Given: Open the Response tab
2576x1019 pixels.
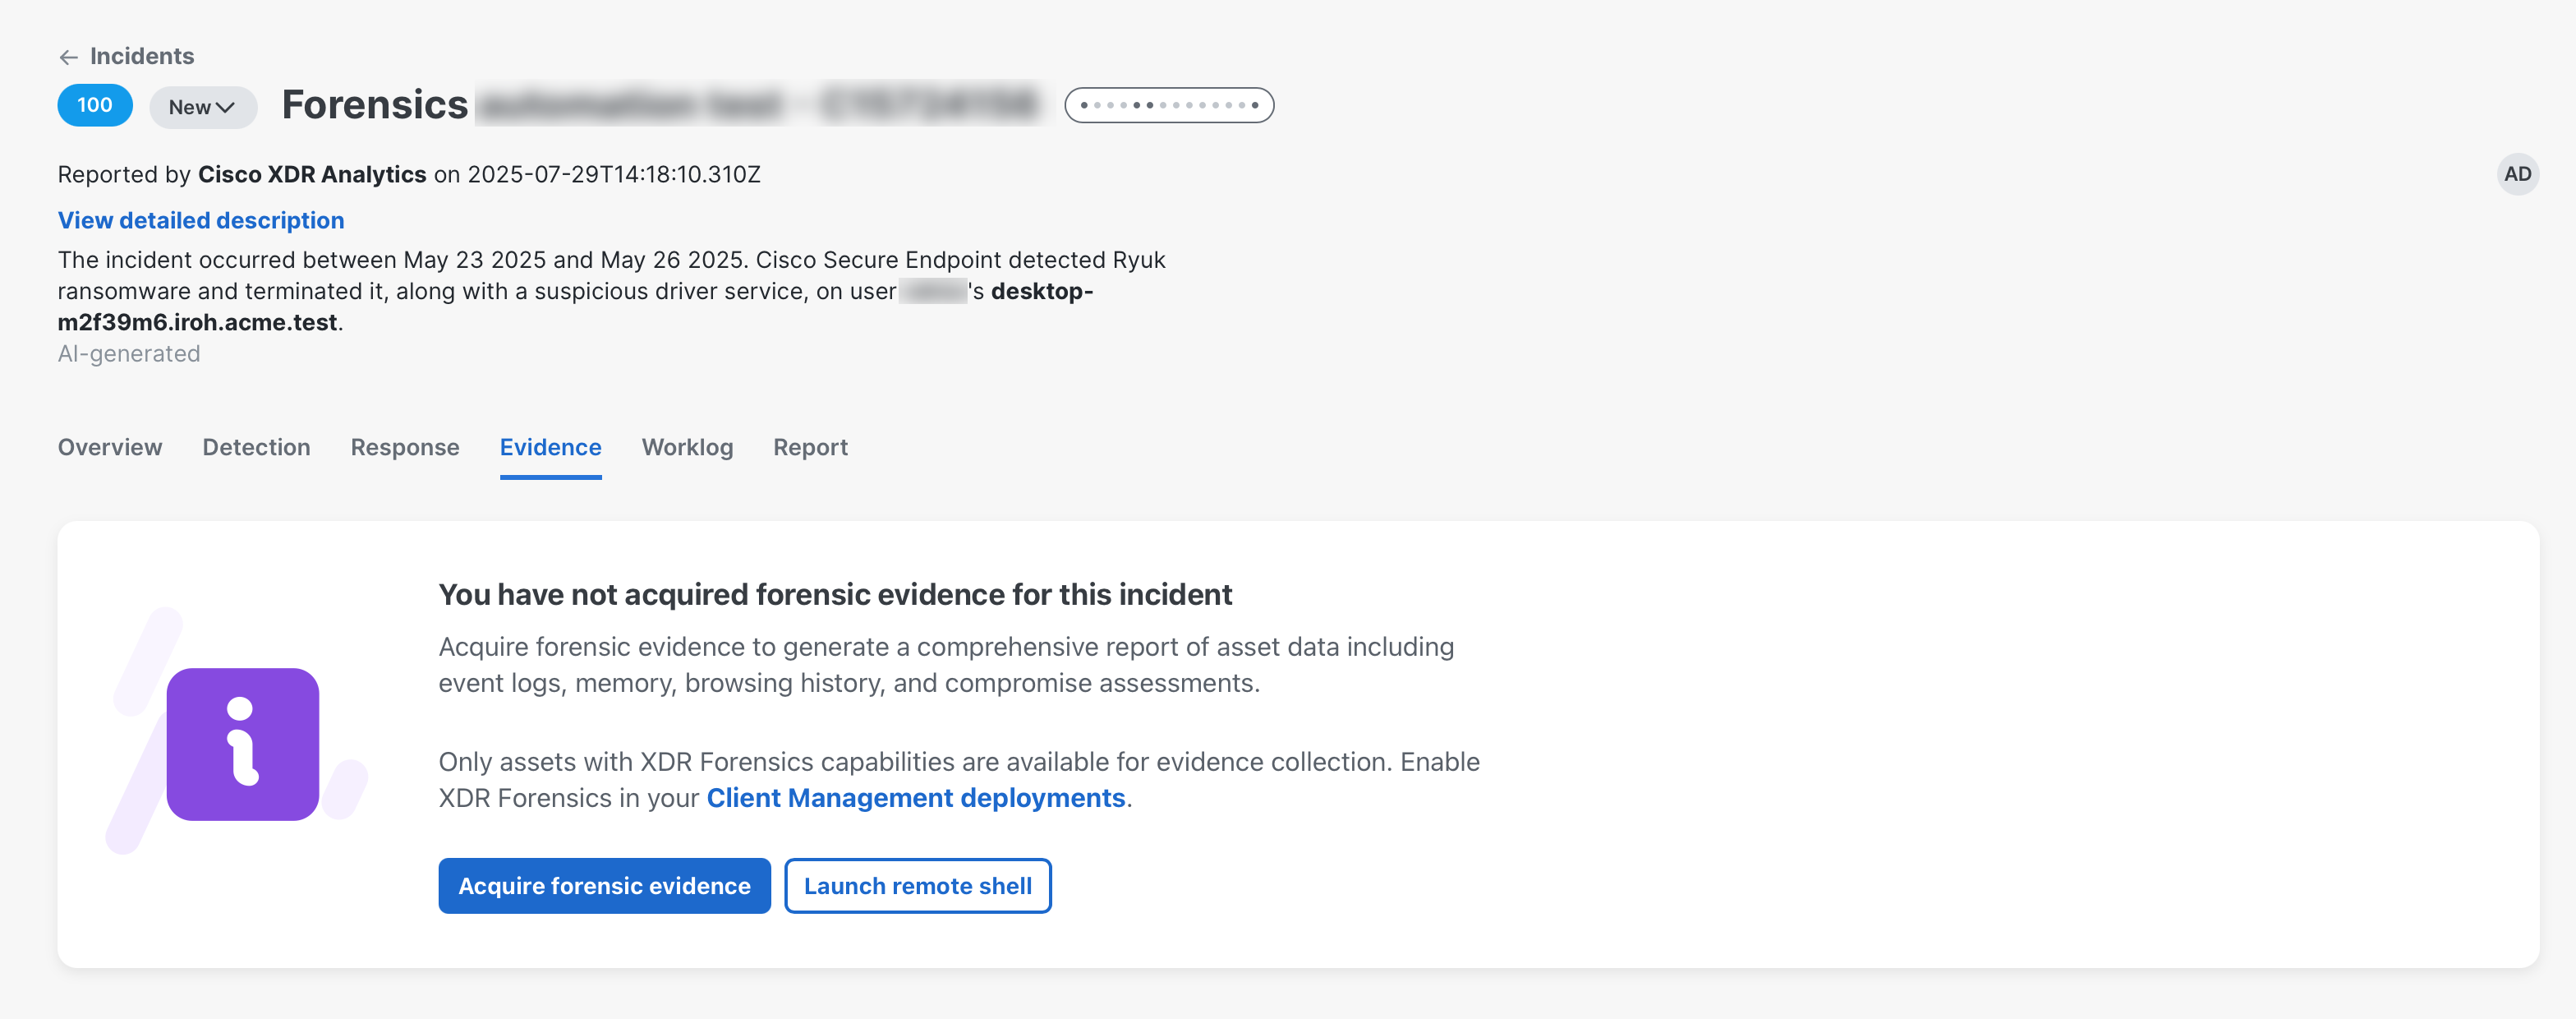Looking at the screenshot, I should [x=405, y=448].
